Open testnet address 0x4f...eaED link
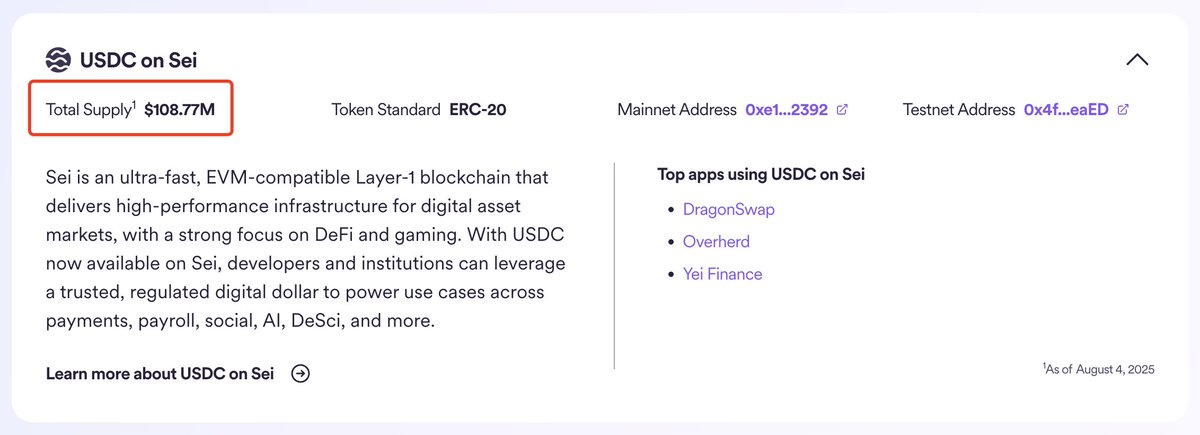 (1066, 110)
